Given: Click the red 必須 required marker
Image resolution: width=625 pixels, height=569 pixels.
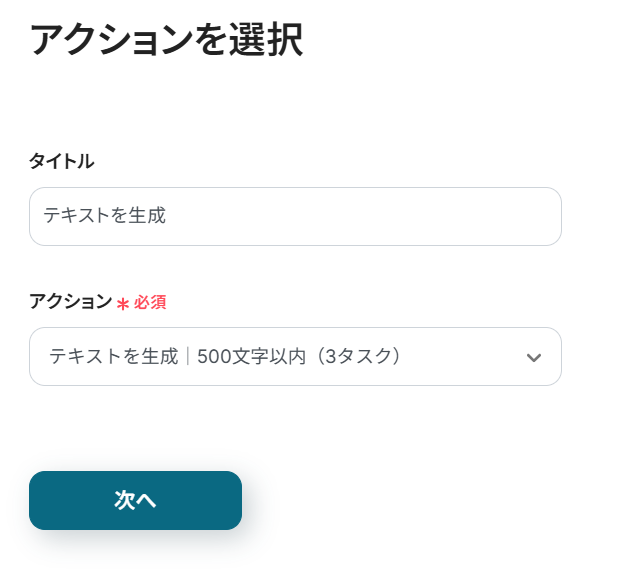Looking at the screenshot, I should coord(150,303).
